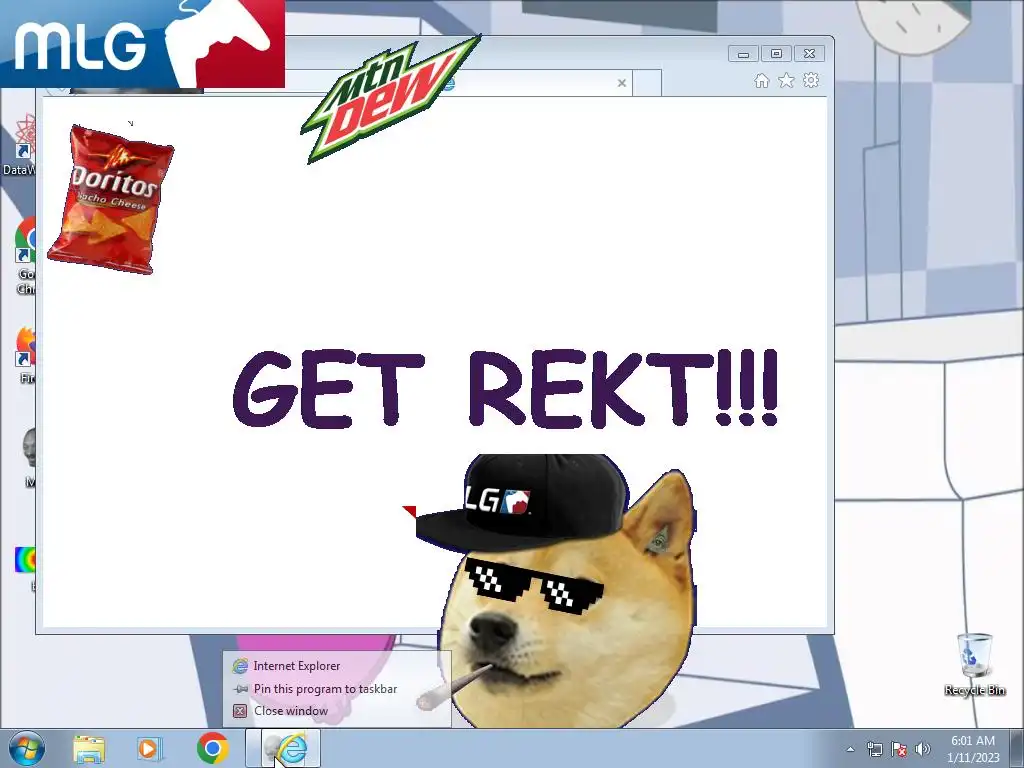Image resolution: width=1024 pixels, height=768 pixels.
Task: Open File Explorer from the taskbar
Action: point(89,749)
